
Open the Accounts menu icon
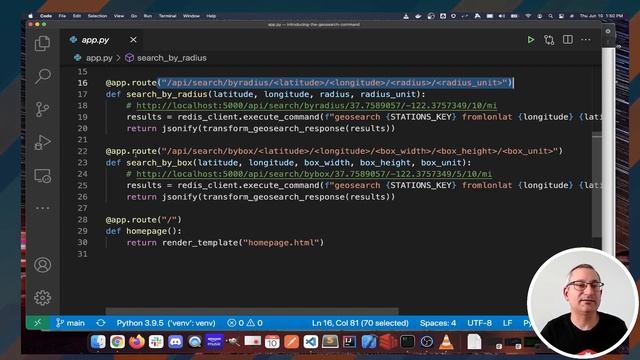(x=42, y=265)
